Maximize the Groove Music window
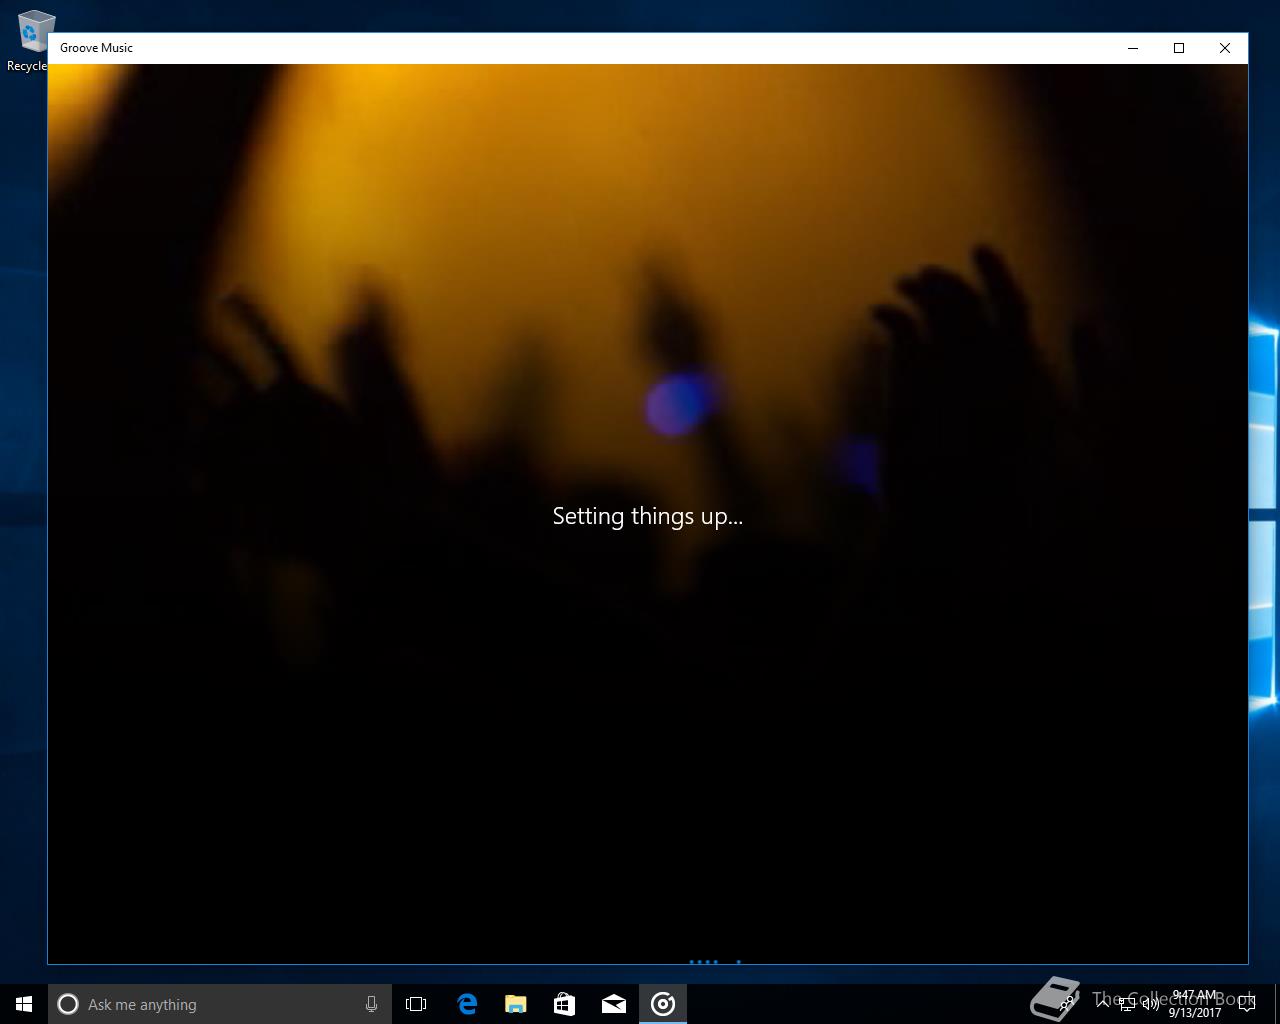1280x1024 pixels. (1179, 48)
